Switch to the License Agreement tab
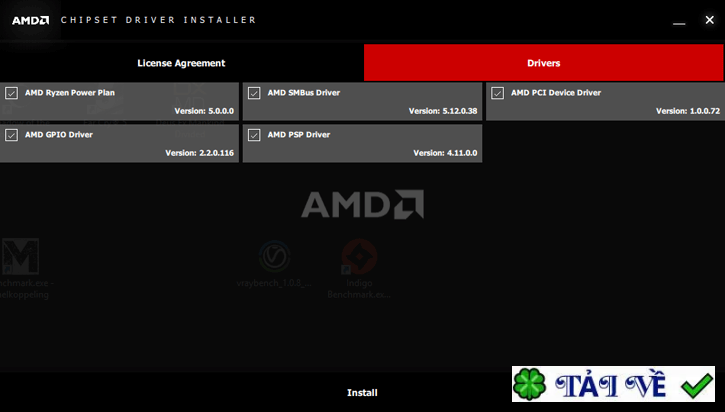Viewport: 725px width, 412px height. pos(181,63)
